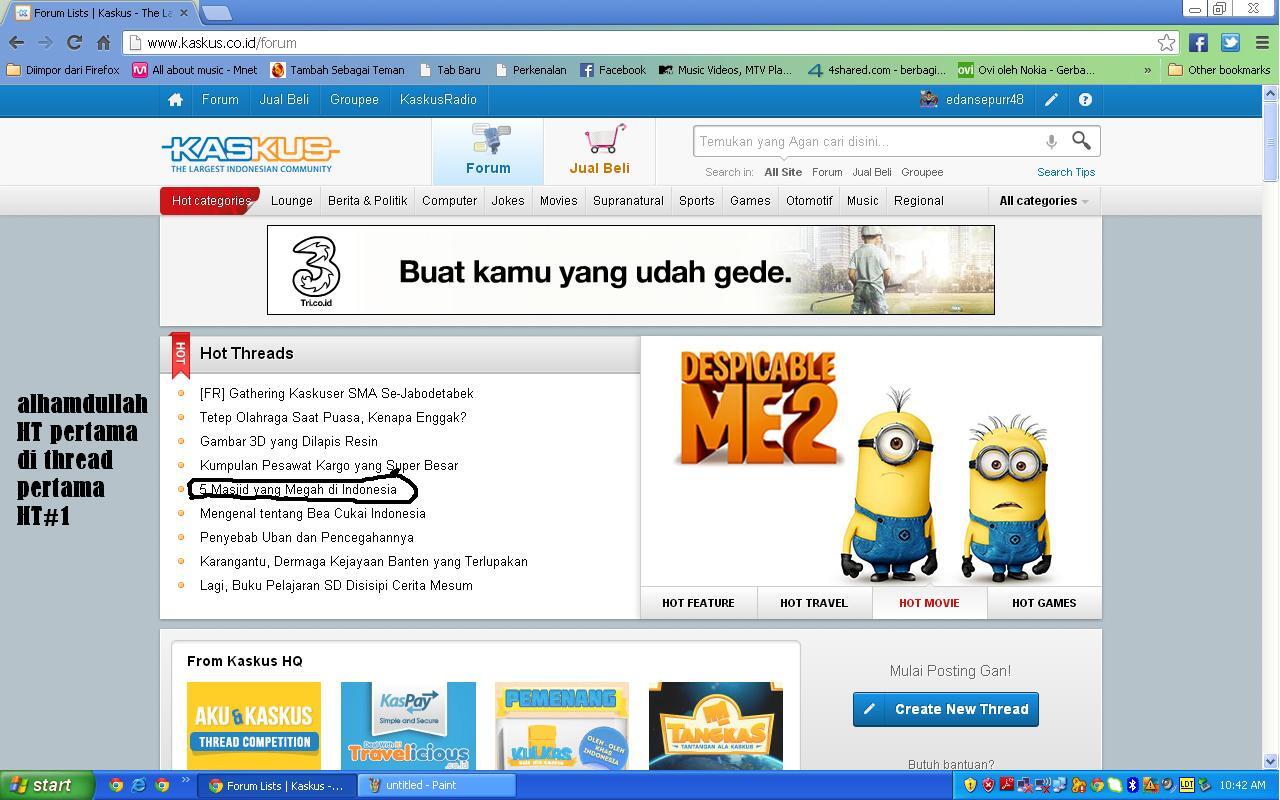This screenshot has width=1280, height=800.
Task: Open the Berita & Politik category
Action: (x=367, y=201)
